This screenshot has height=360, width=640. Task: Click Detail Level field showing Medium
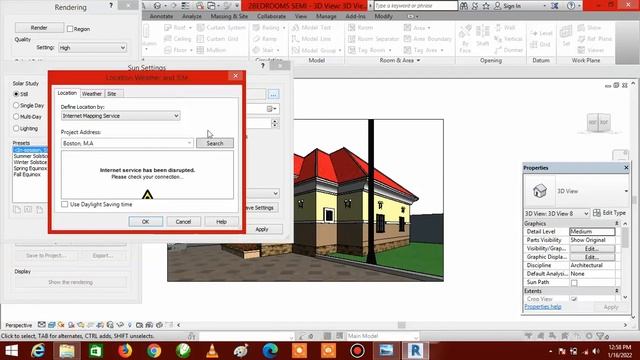tap(592, 231)
